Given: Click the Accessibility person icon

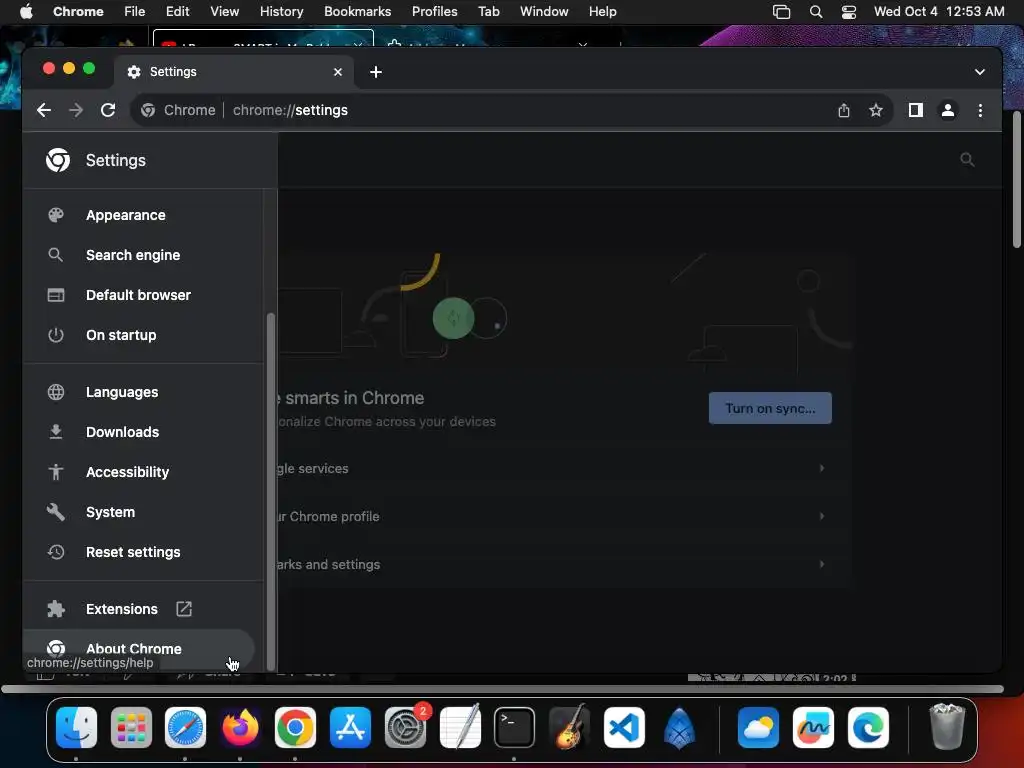Looking at the screenshot, I should [x=56, y=472].
